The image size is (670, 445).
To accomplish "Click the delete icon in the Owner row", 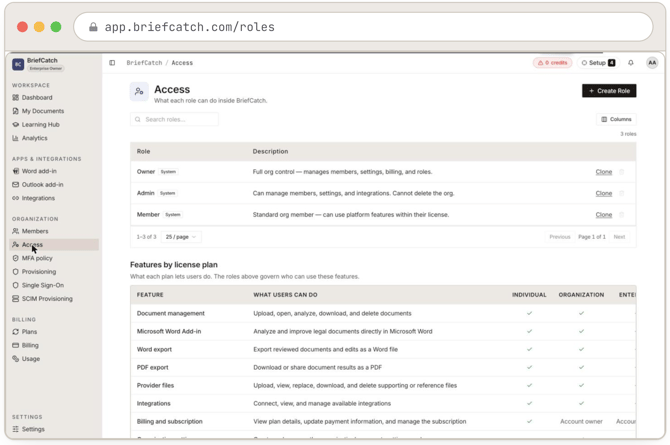I will point(622,172).
